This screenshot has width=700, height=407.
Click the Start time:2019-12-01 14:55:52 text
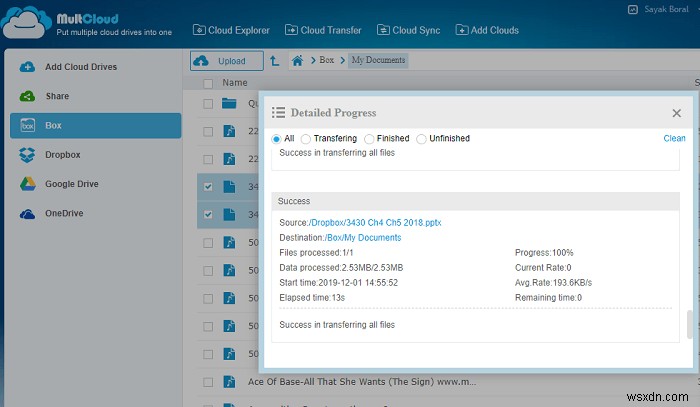point(338,283)
